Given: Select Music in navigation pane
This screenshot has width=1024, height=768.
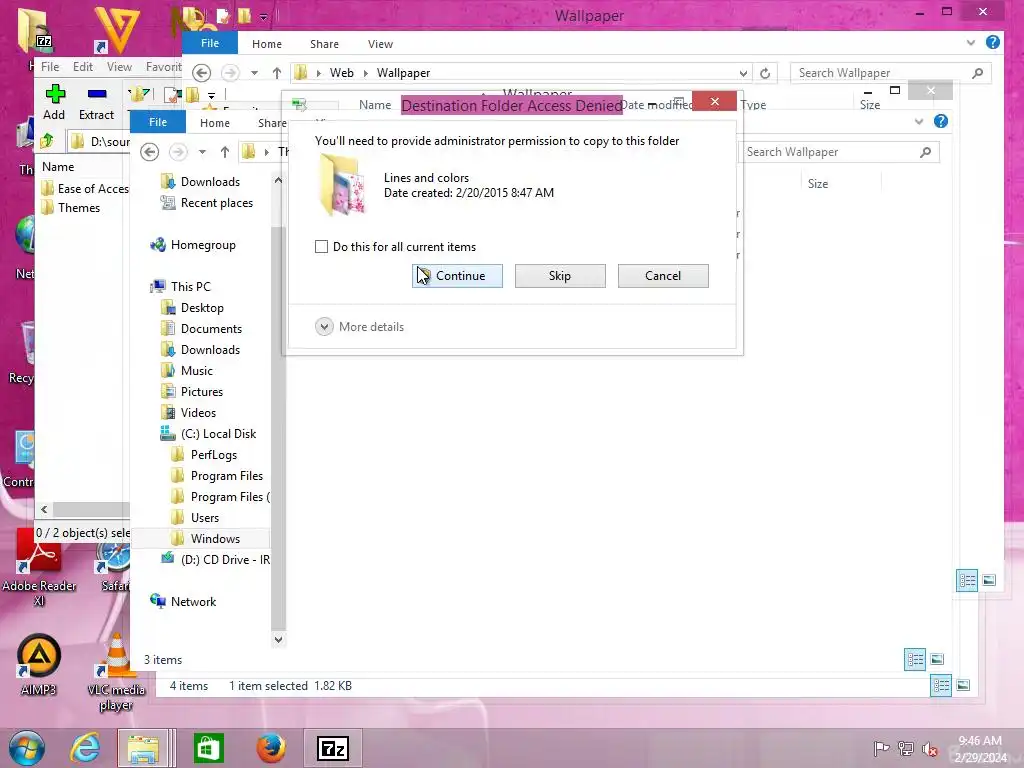Looking at the screenshot, I should 187,371.
